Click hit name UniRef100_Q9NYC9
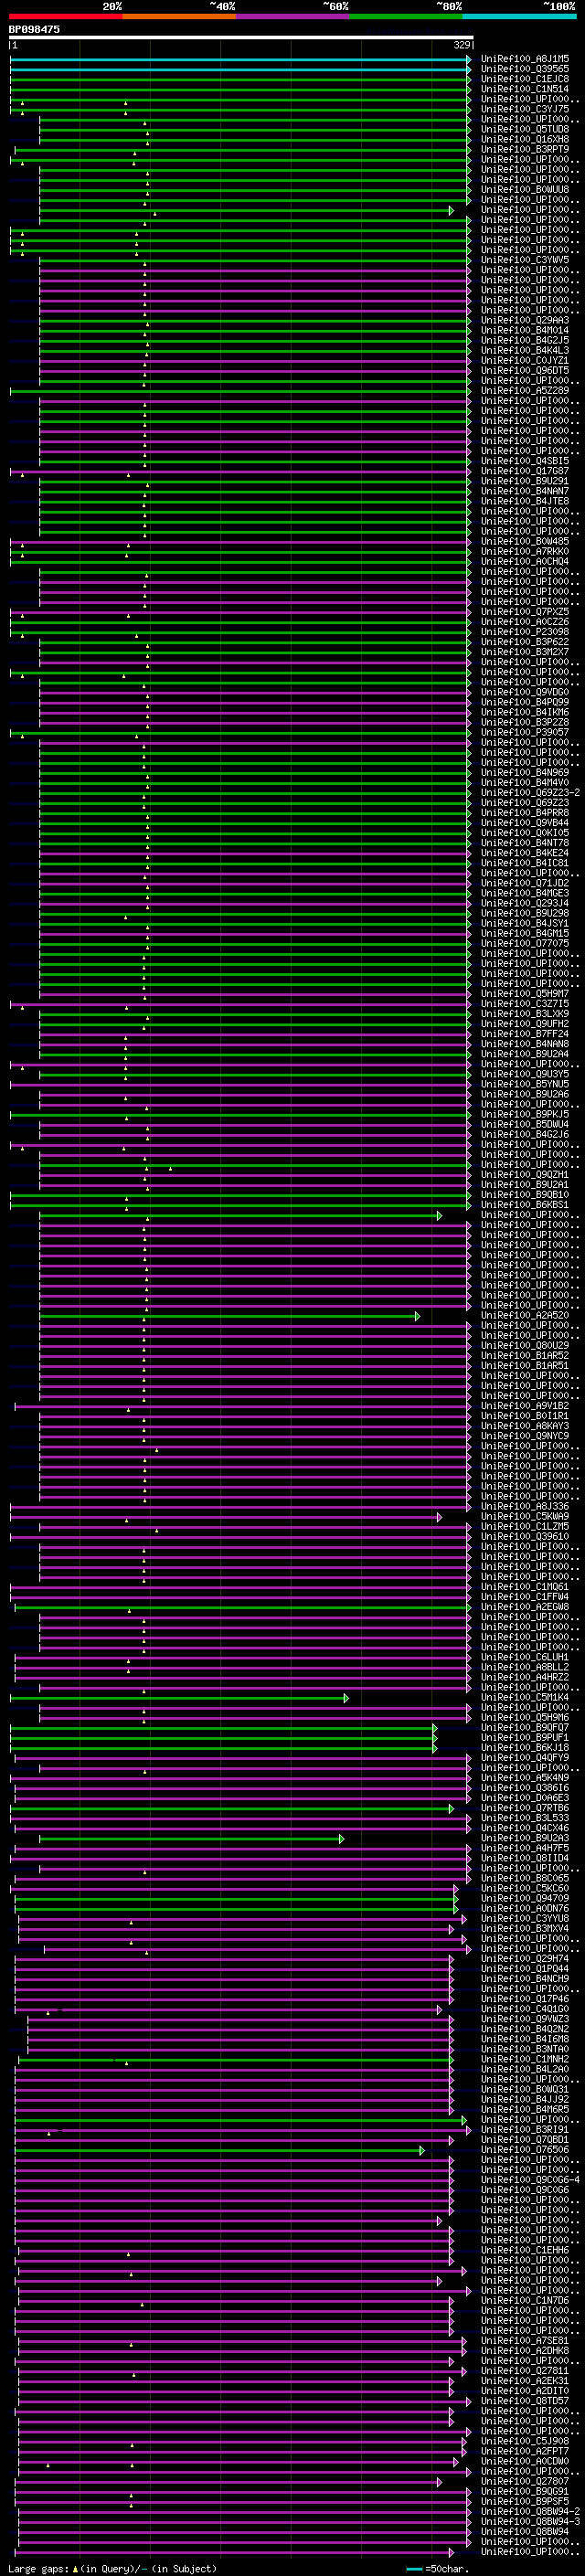The image size is (585, 2576). (525, 1436)
